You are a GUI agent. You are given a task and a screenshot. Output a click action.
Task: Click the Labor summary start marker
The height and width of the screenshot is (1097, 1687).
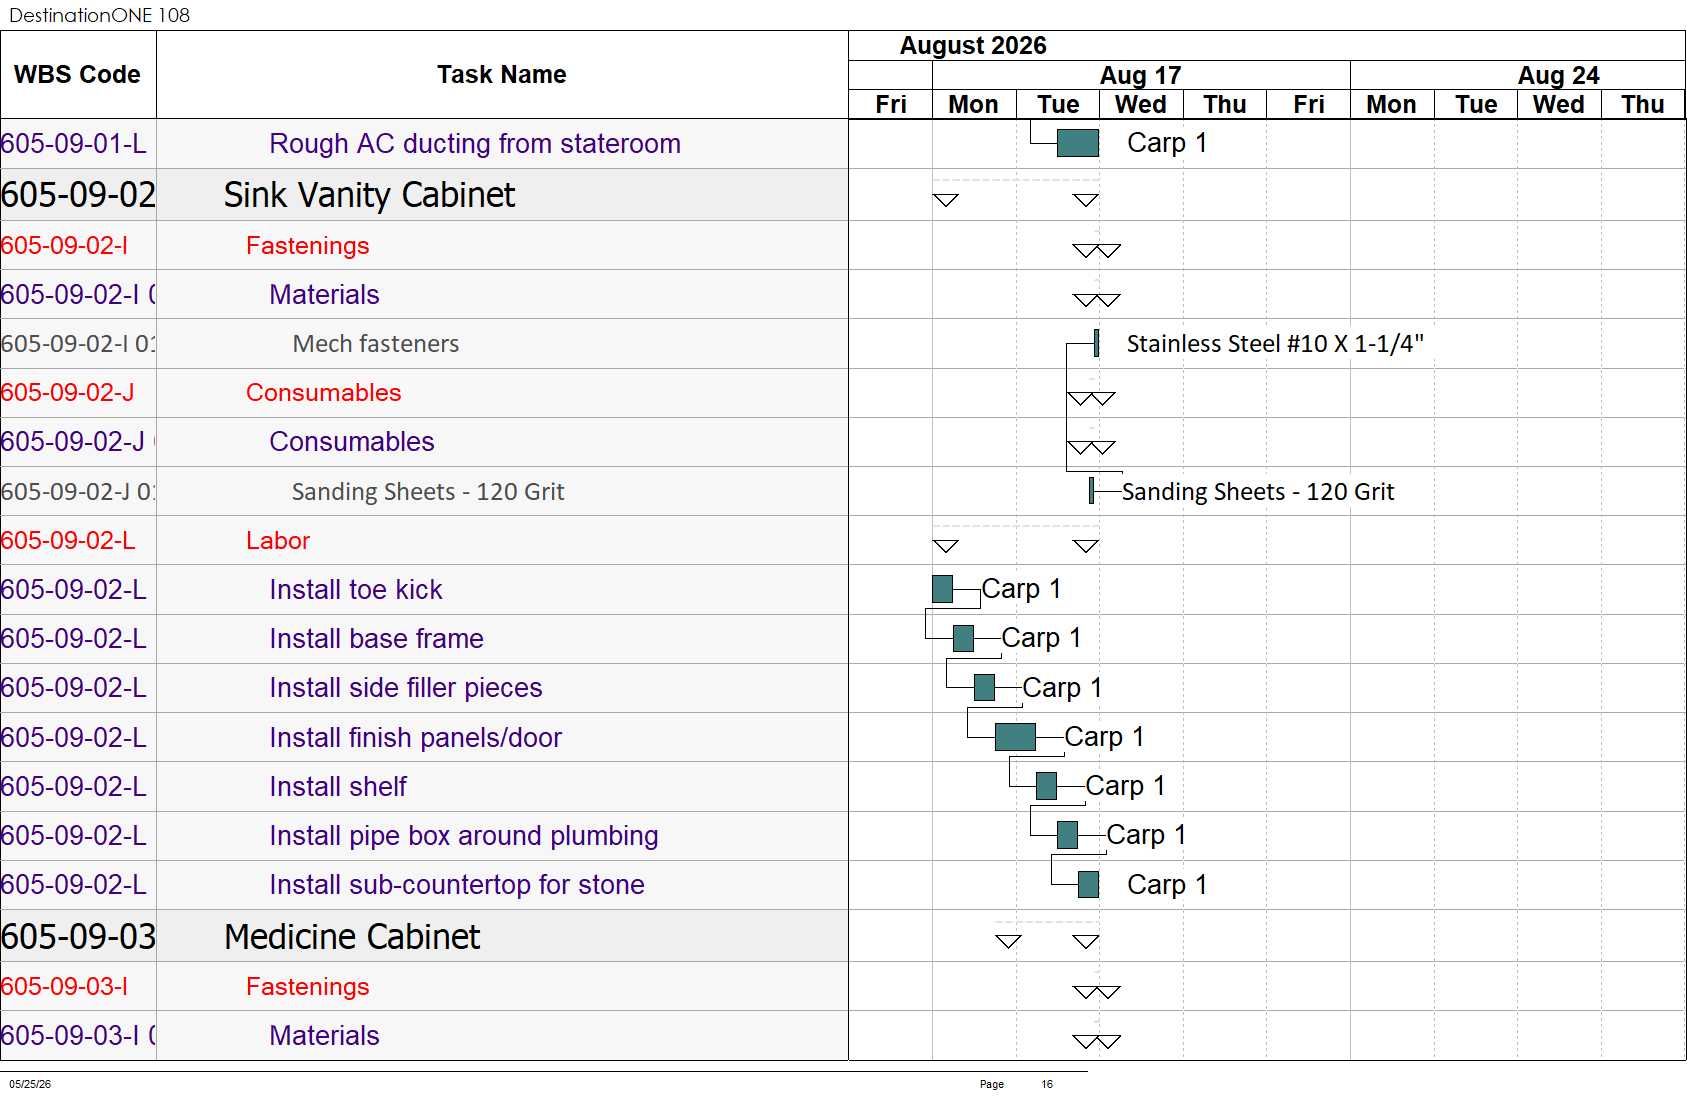tap(945, 546)
